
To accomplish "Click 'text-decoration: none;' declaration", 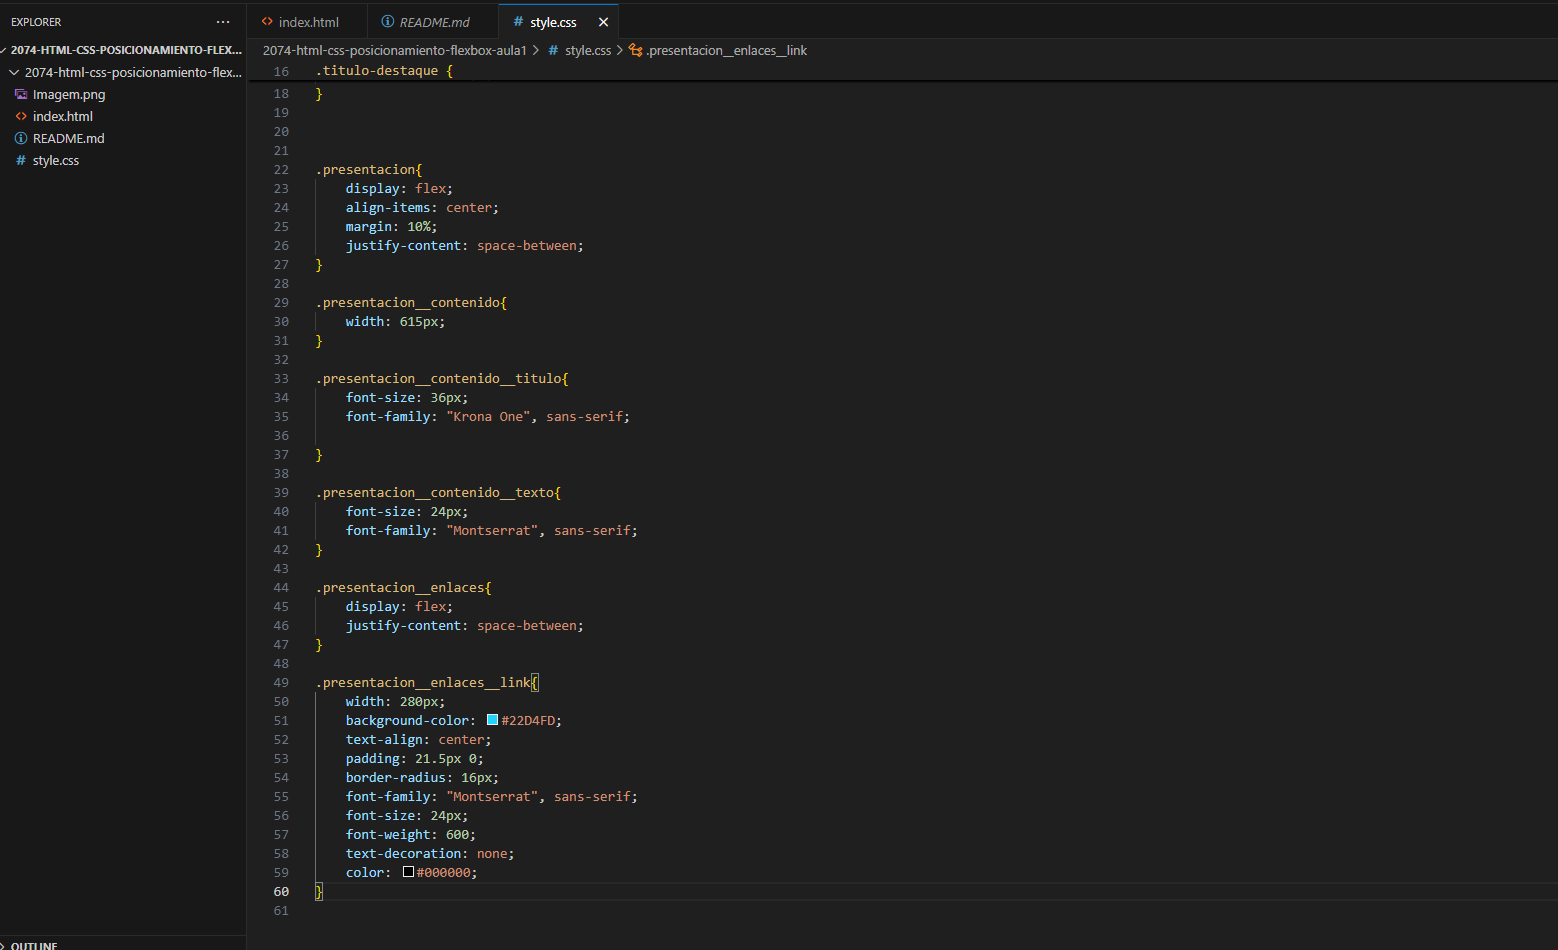I will click(x=430, y=854).
